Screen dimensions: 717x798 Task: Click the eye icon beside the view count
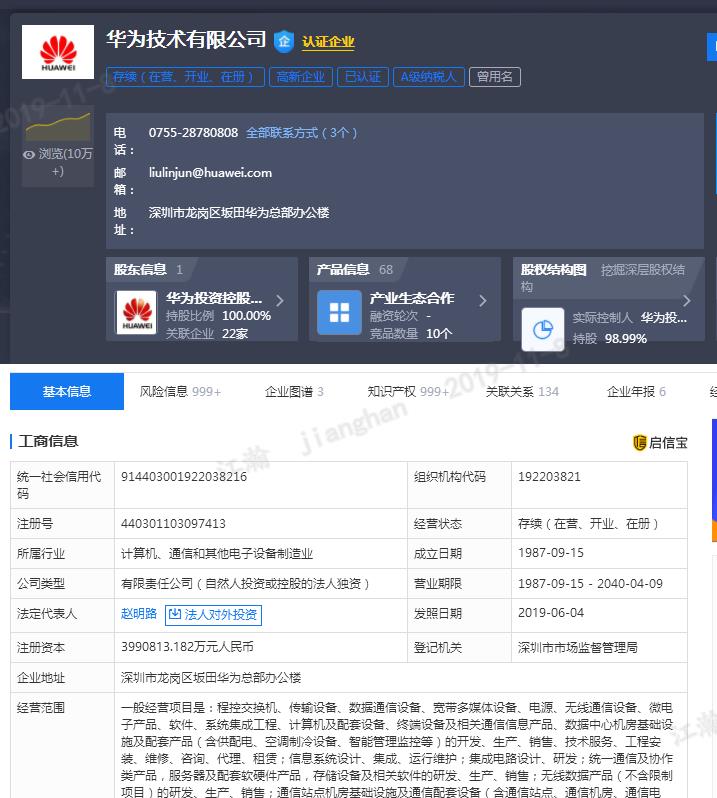pos(29,154)
